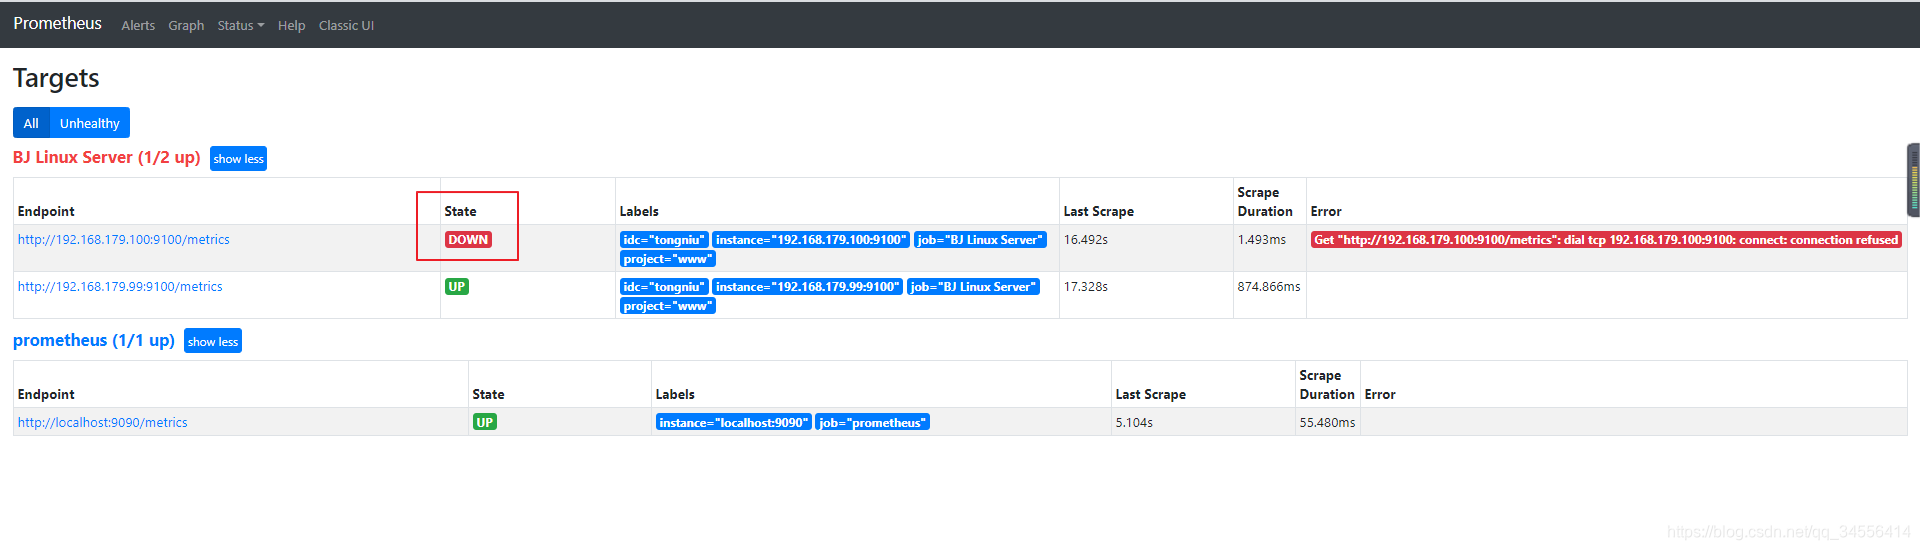Screen dimensions: 1920x550
Task: Click job="prometheus" label badge
Action: coord(872,423)
